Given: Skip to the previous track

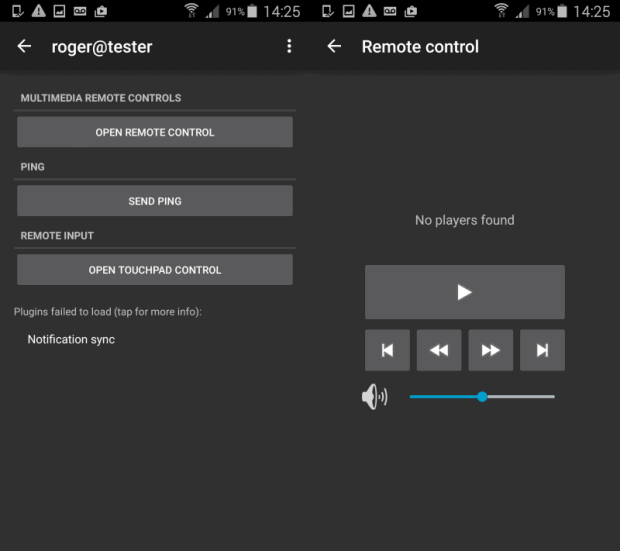Looking at the screenshot, I should [387, 350].
